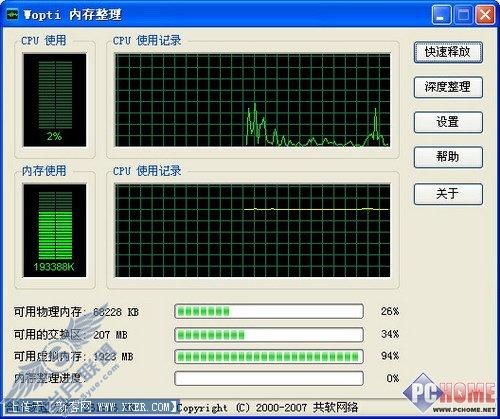Screen dimensions: 500x419
Task: Click the 可用虚拟内存 MB text
Action: pos(73,356)
